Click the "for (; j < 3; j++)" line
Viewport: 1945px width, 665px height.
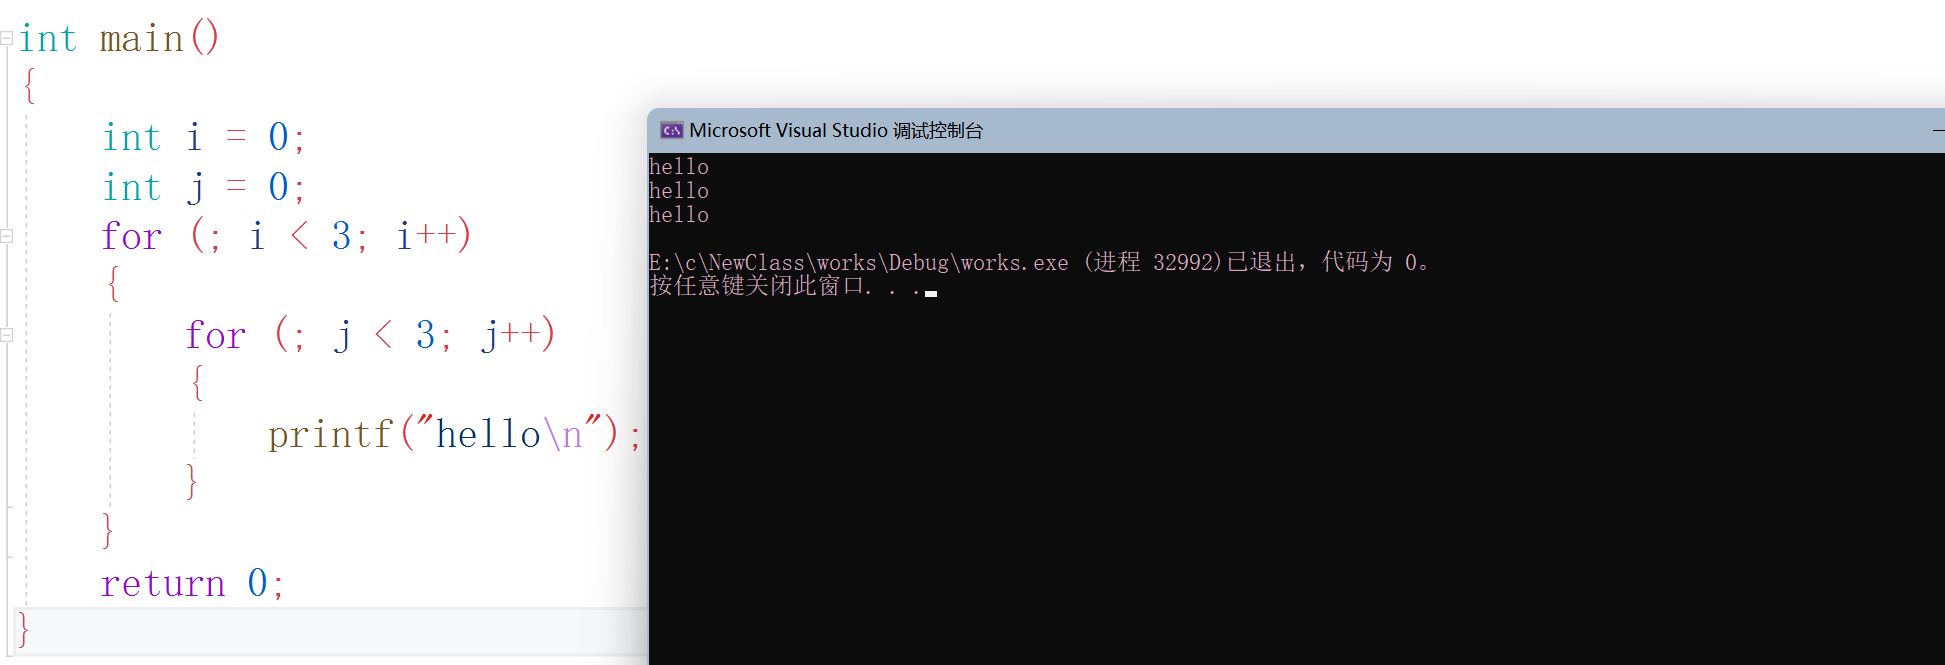370,336
